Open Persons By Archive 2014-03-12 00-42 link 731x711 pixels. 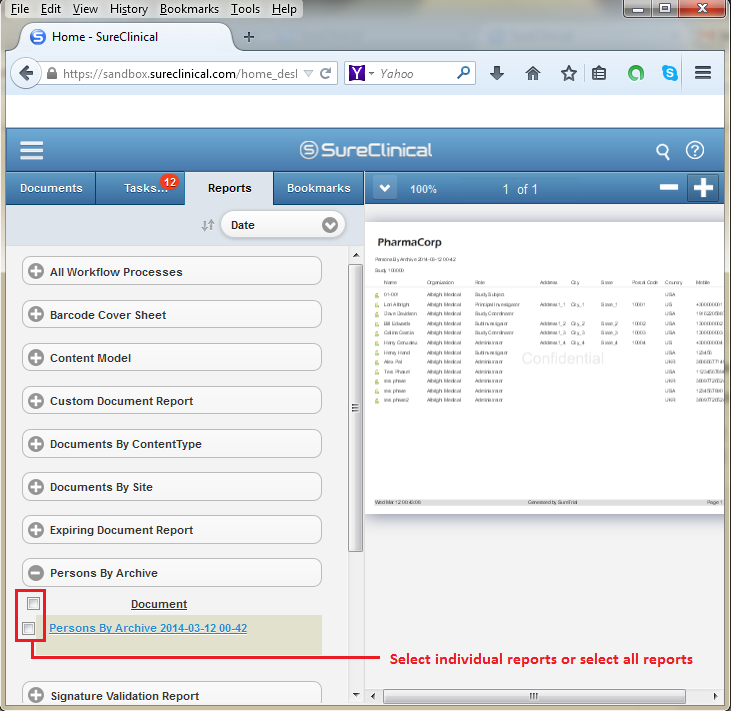point(148,628)
